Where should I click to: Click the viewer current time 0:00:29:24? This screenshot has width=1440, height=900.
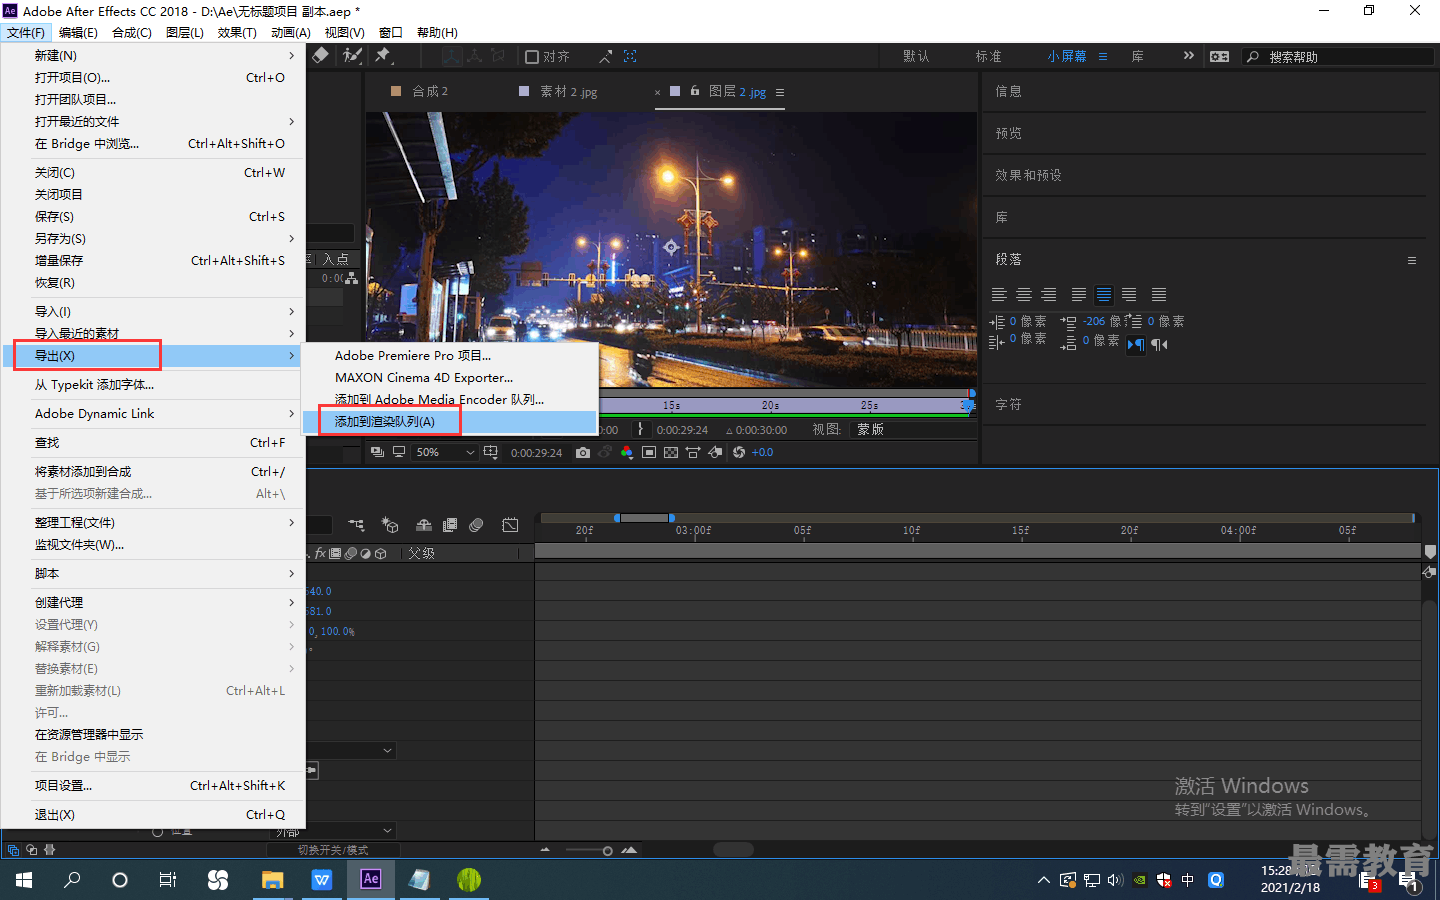click(536, 453)
